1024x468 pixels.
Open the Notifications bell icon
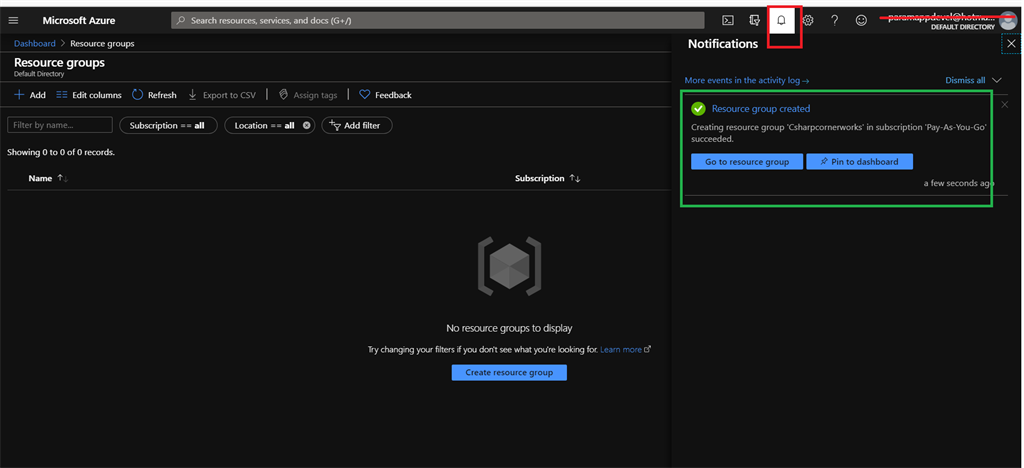pyautogui.click(x=781, y=20)
